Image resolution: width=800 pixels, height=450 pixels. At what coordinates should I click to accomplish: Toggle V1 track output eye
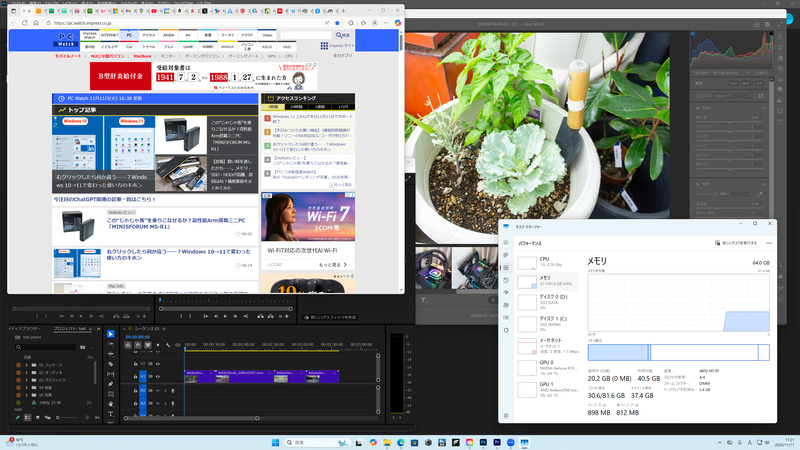(158, 377)
